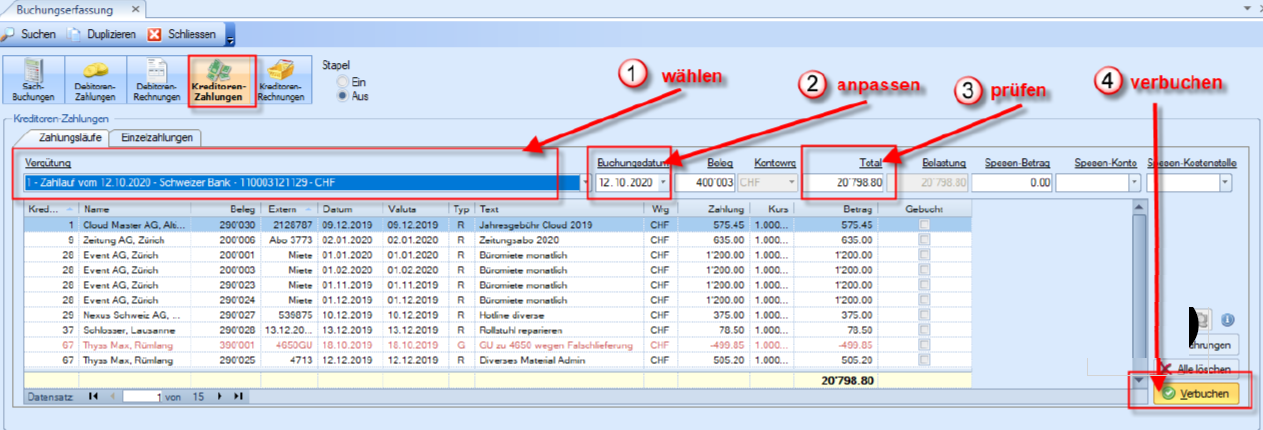Switch to Debitoren-Rechnungen entry mode
The image size is (1263, 430).
coord(156,80)
